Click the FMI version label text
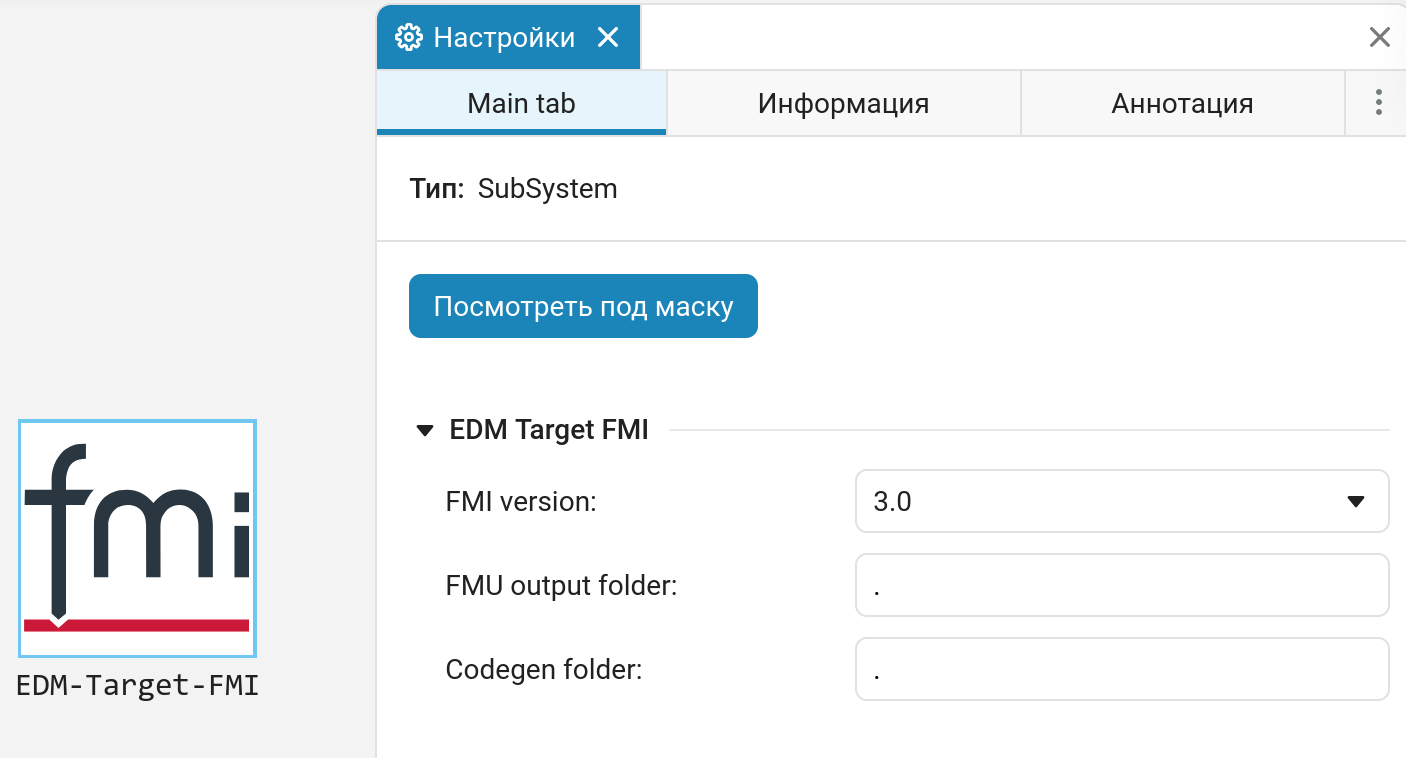1406x758 pixels. coord(521,501)
